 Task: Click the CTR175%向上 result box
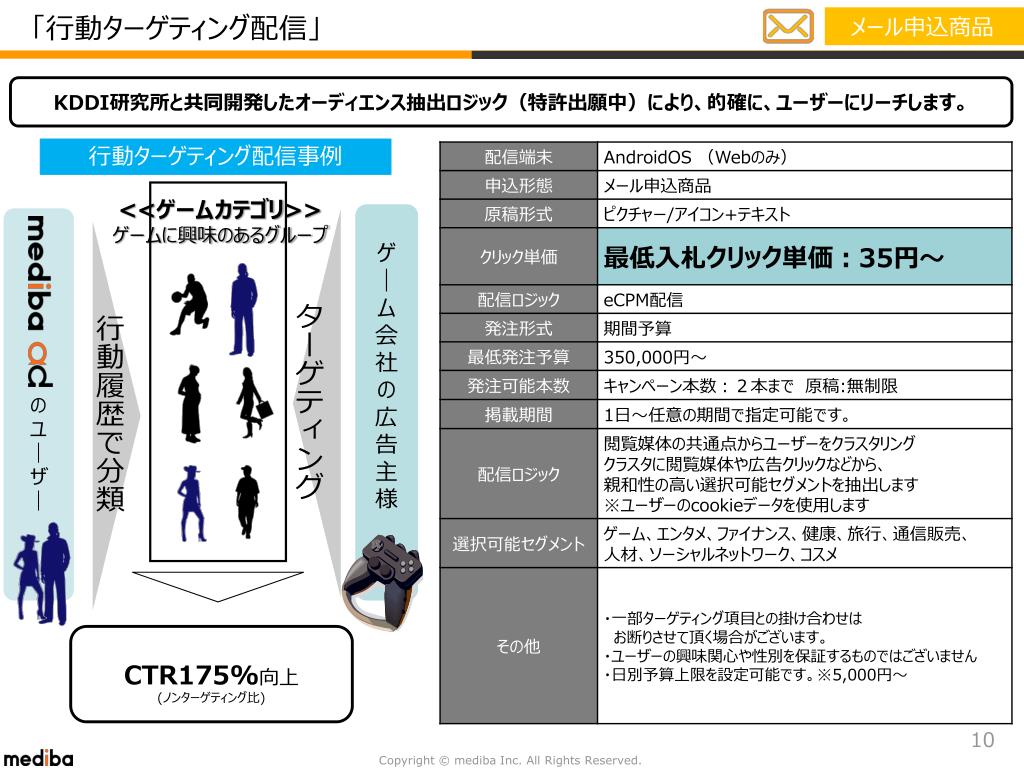[212, 674]
